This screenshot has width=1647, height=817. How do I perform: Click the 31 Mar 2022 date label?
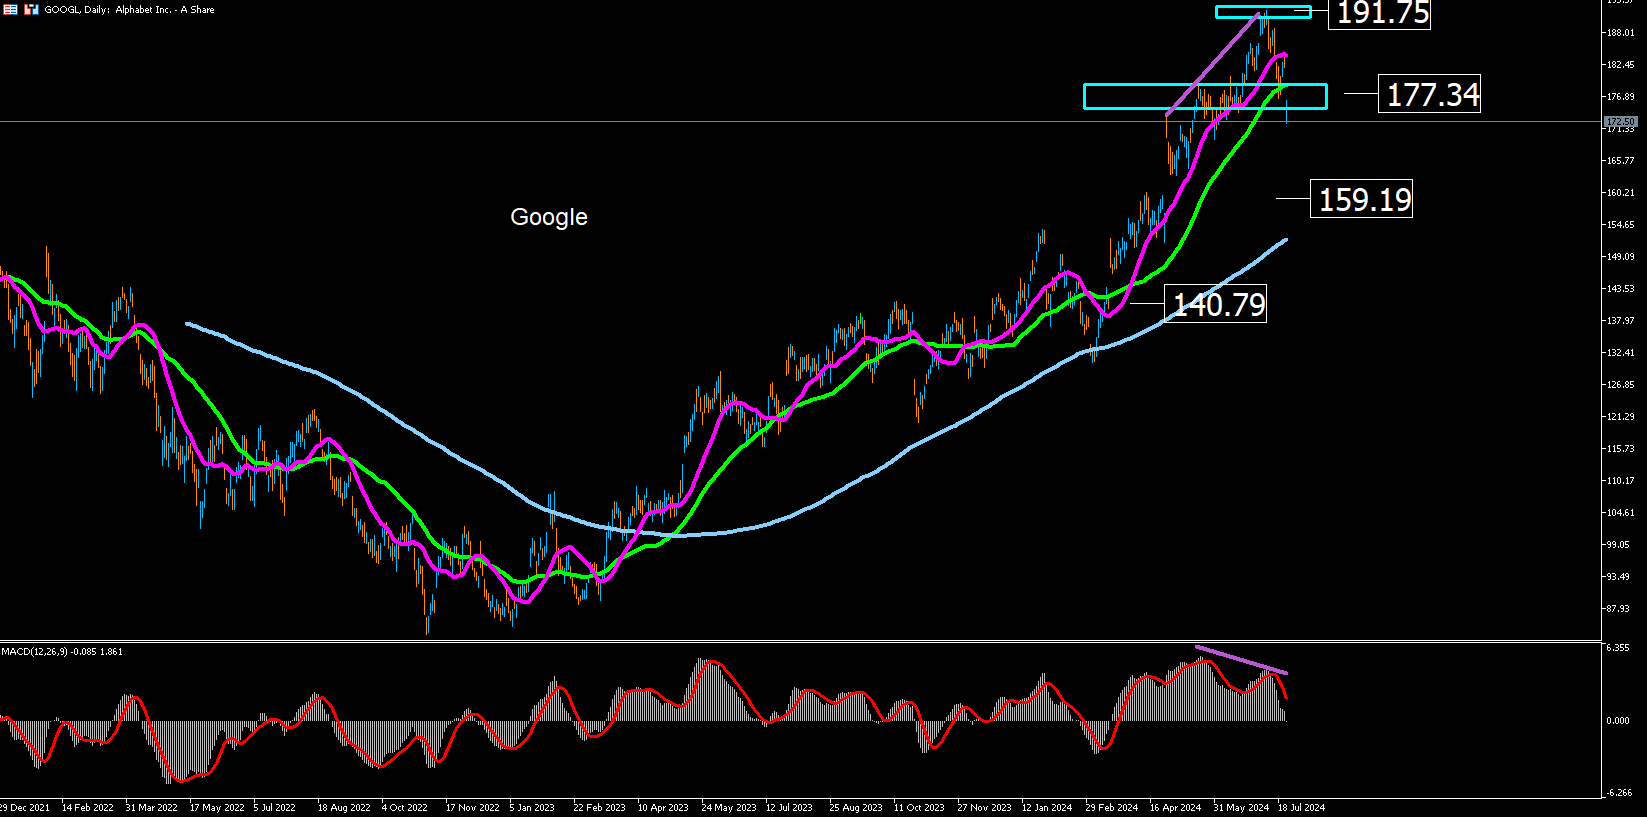tap(152, 807)
